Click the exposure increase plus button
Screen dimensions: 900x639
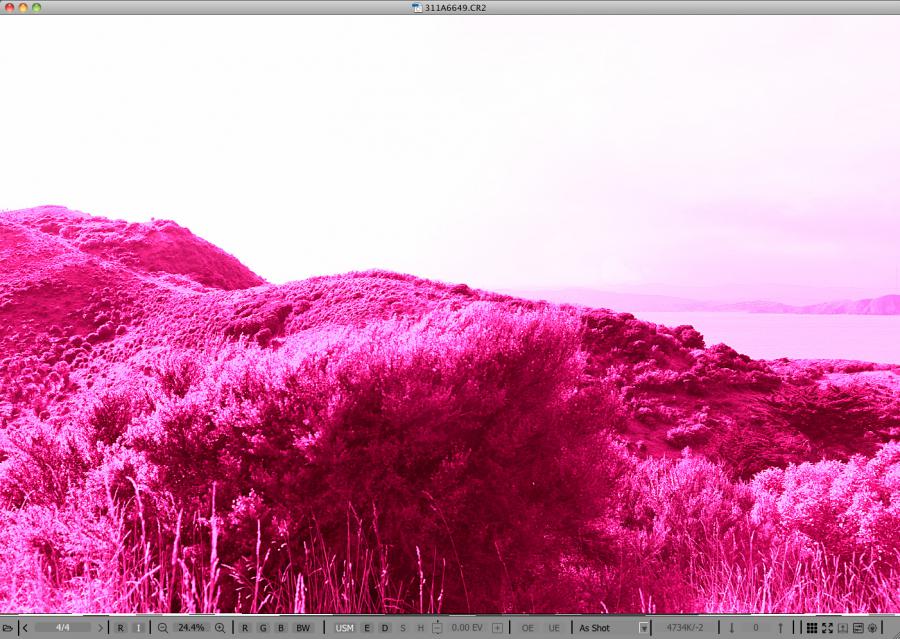pos(497,628)
